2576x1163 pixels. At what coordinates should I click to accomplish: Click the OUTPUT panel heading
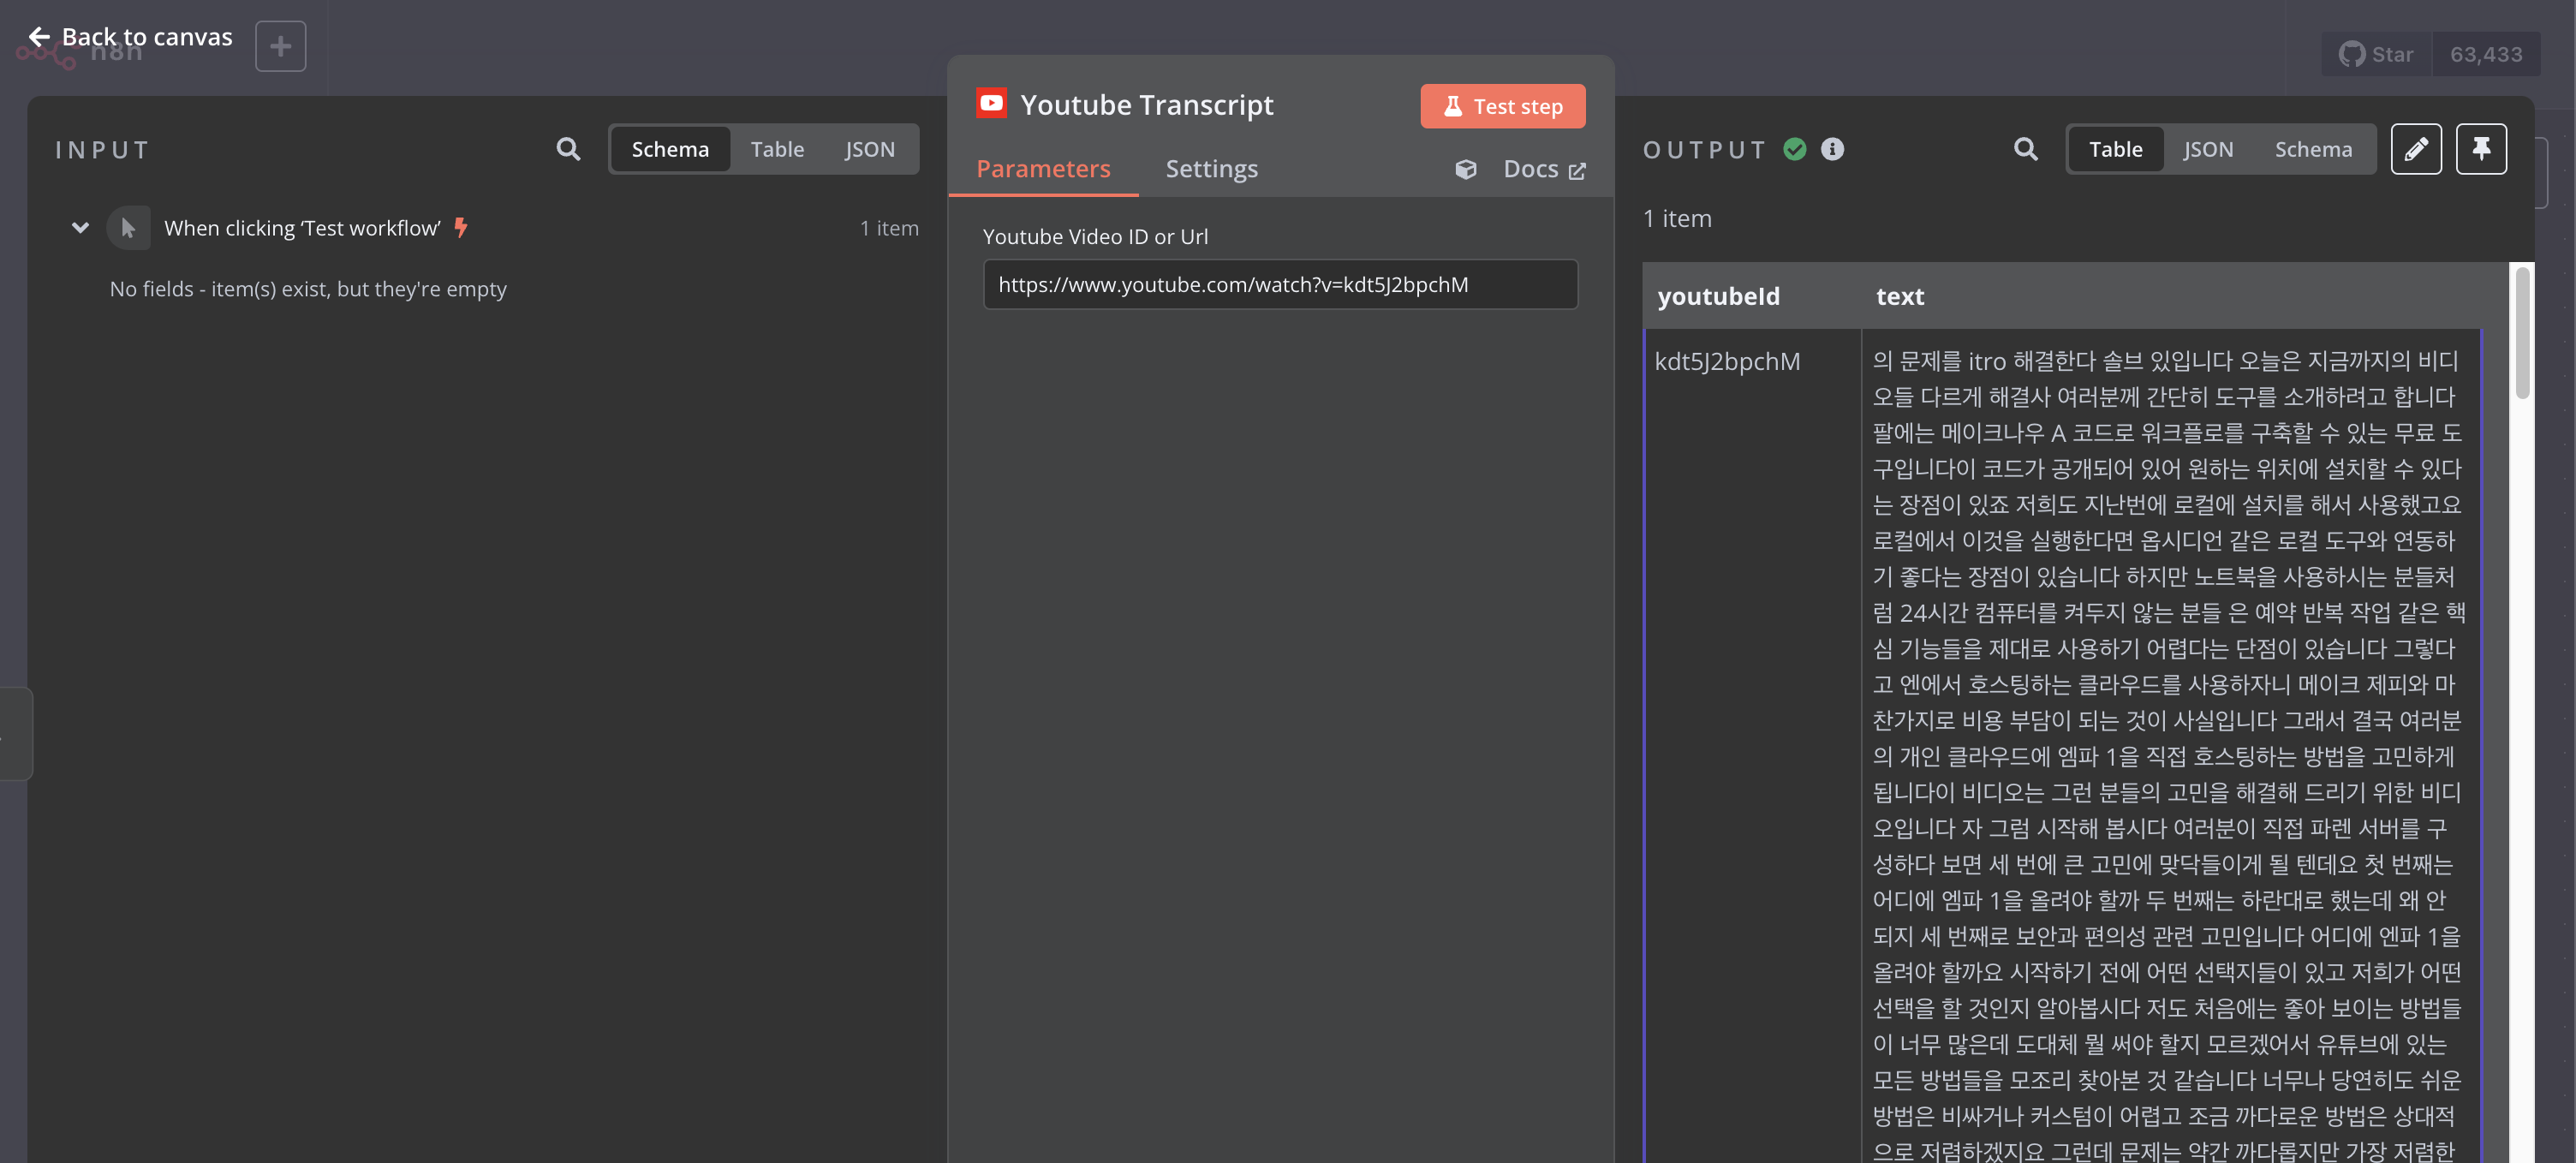(1704, 150)
